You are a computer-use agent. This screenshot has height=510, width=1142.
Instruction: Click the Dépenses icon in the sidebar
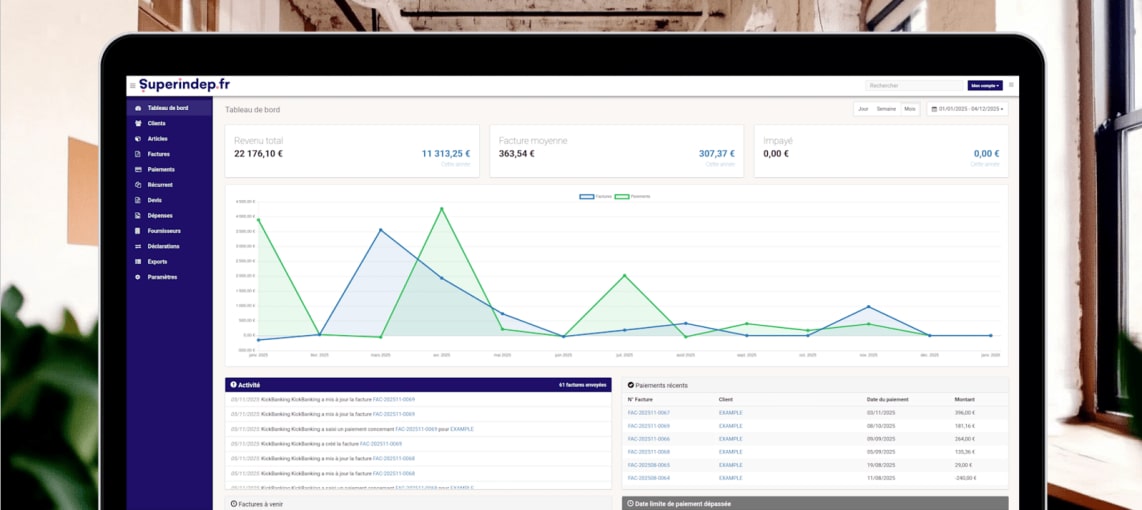click(x=138, y=216)
